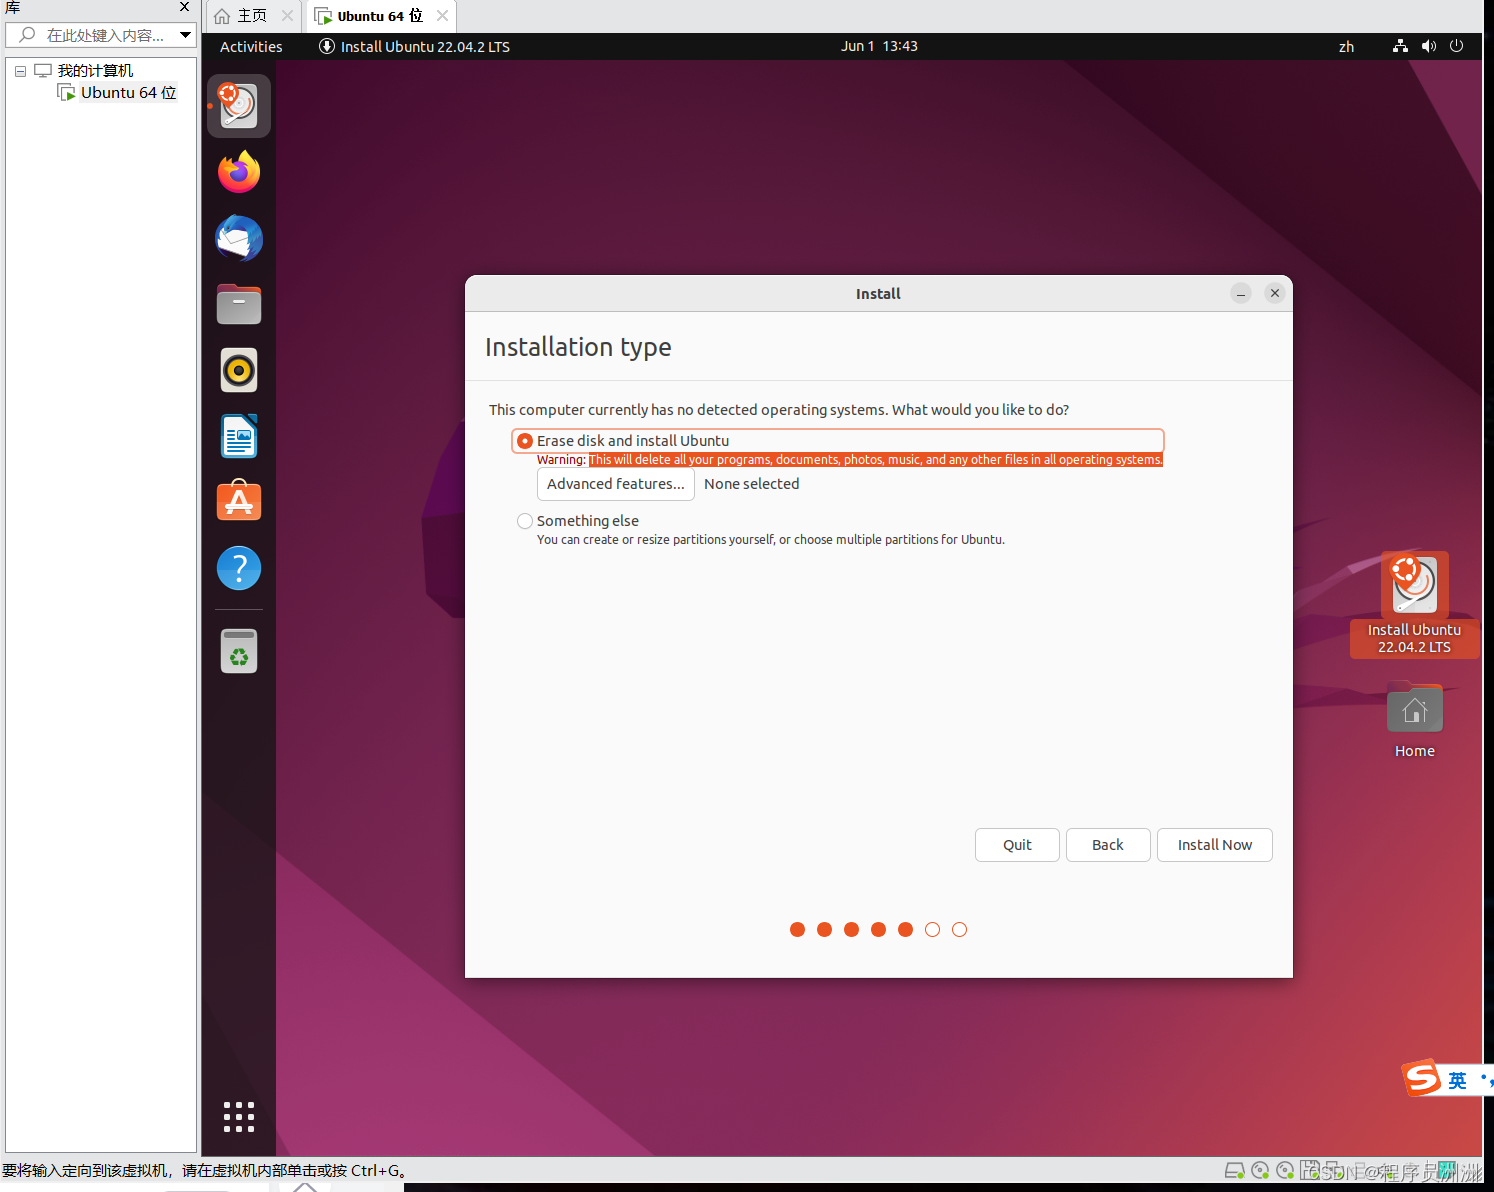1494x1192 pixels.
Task: Open the Help dock icon
Action: [239, 568]
